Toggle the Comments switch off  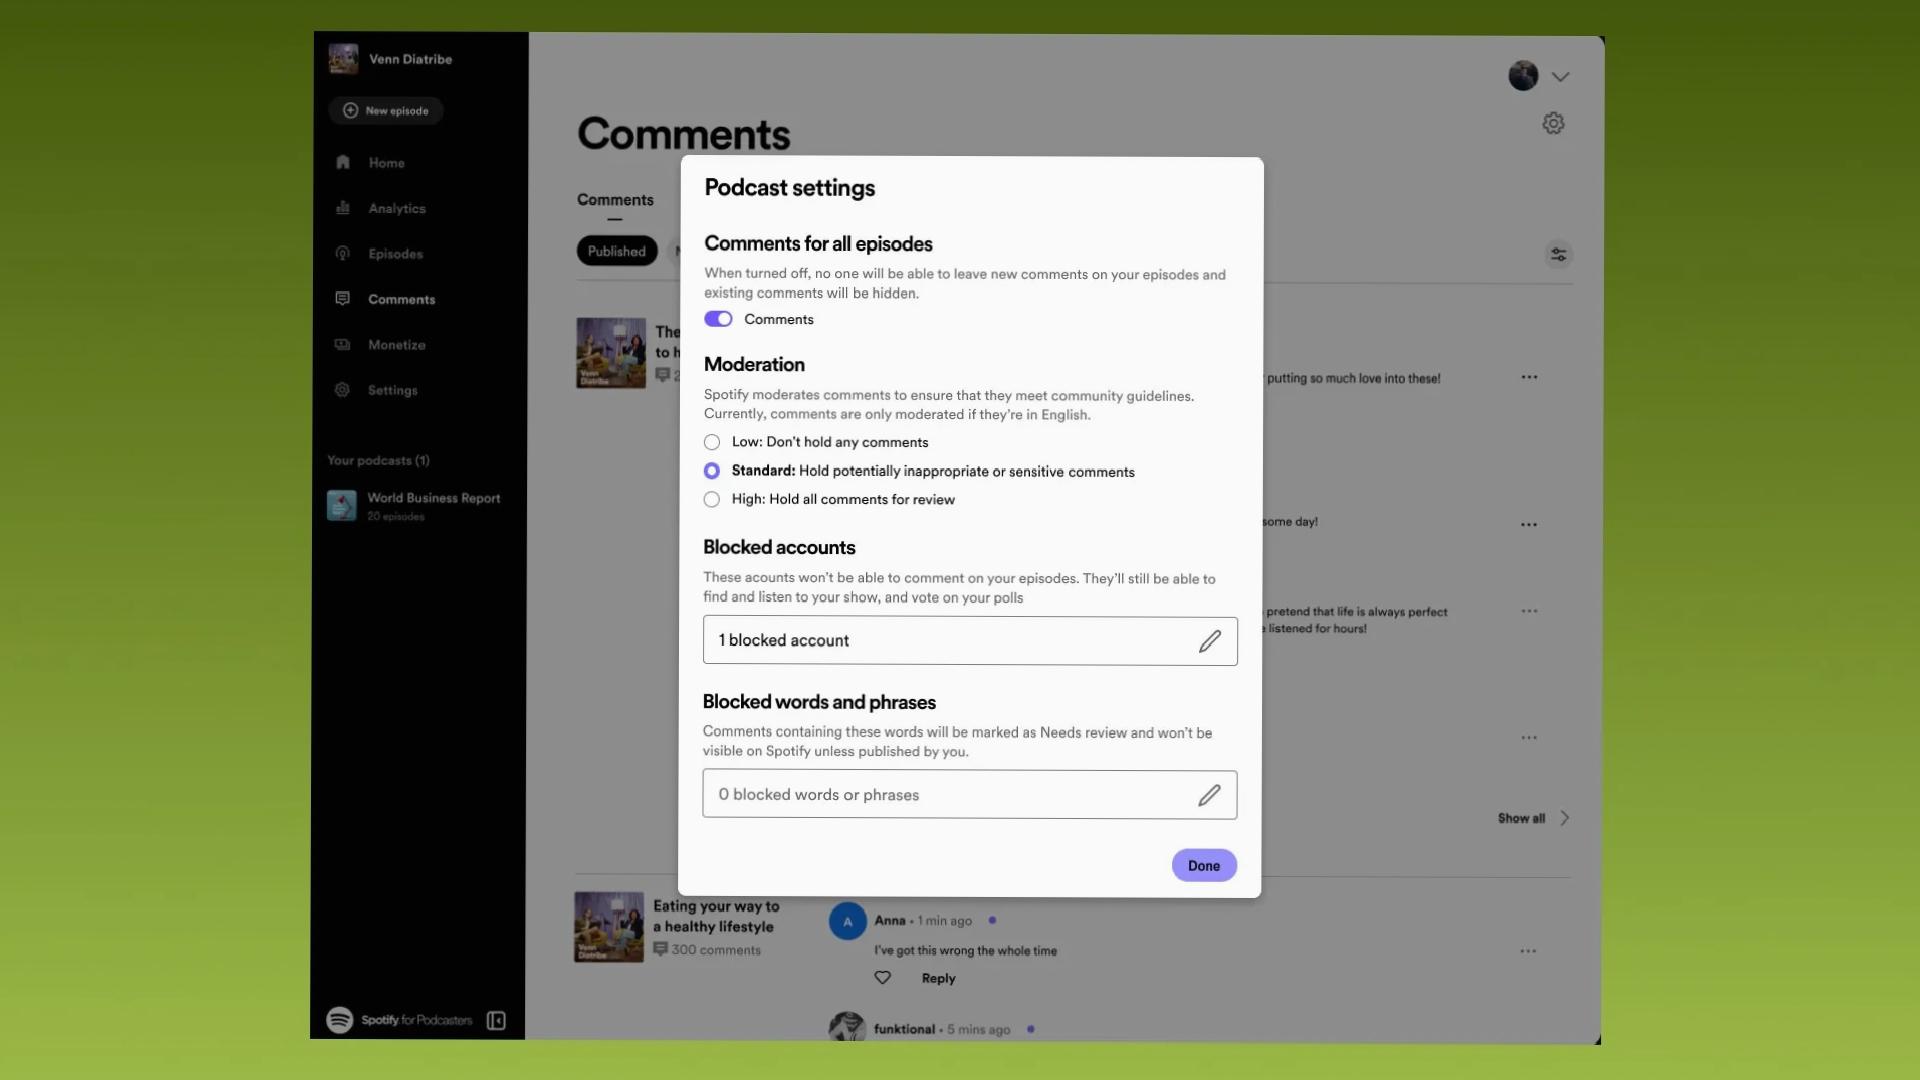(x=718, y=319)
